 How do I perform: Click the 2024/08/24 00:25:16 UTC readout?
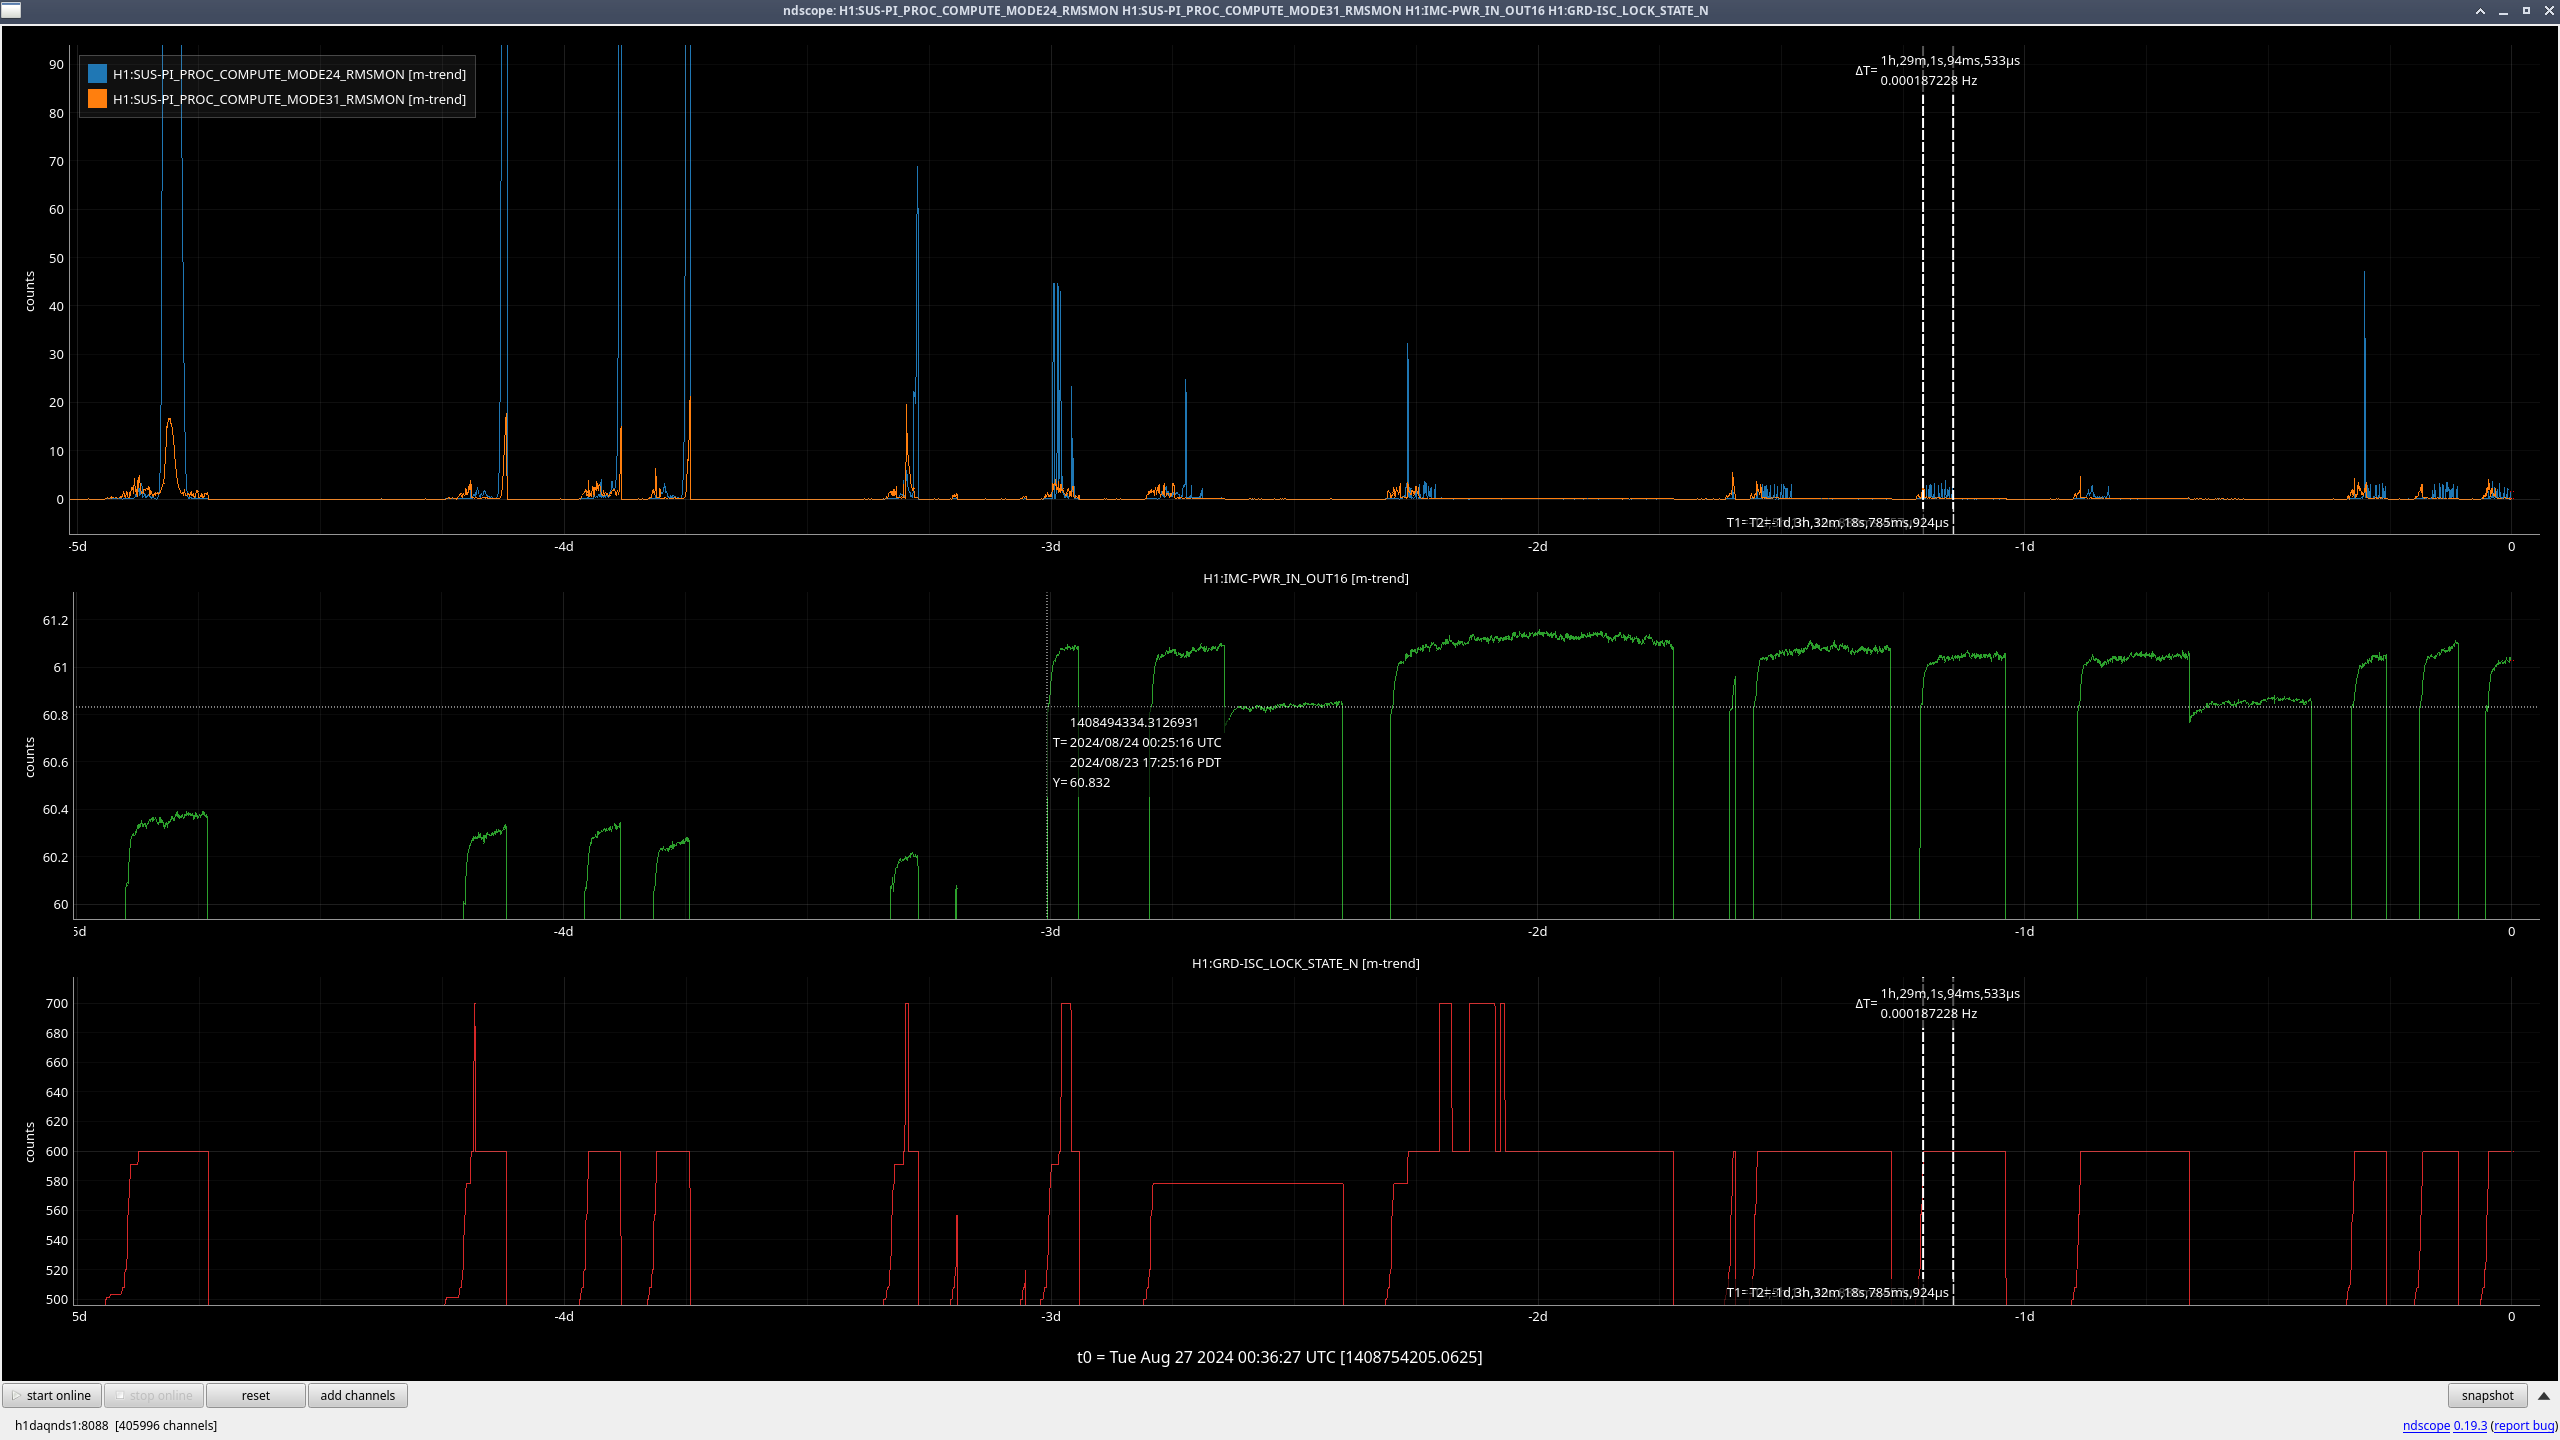point(1145,742)
